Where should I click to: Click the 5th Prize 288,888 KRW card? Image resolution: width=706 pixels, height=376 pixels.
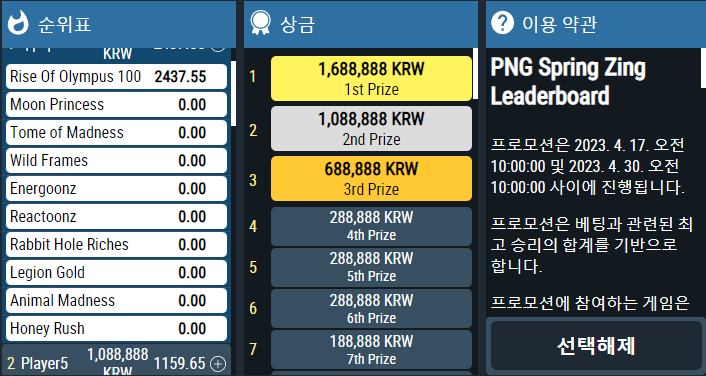pyautogui.click(x=371, y=267)
